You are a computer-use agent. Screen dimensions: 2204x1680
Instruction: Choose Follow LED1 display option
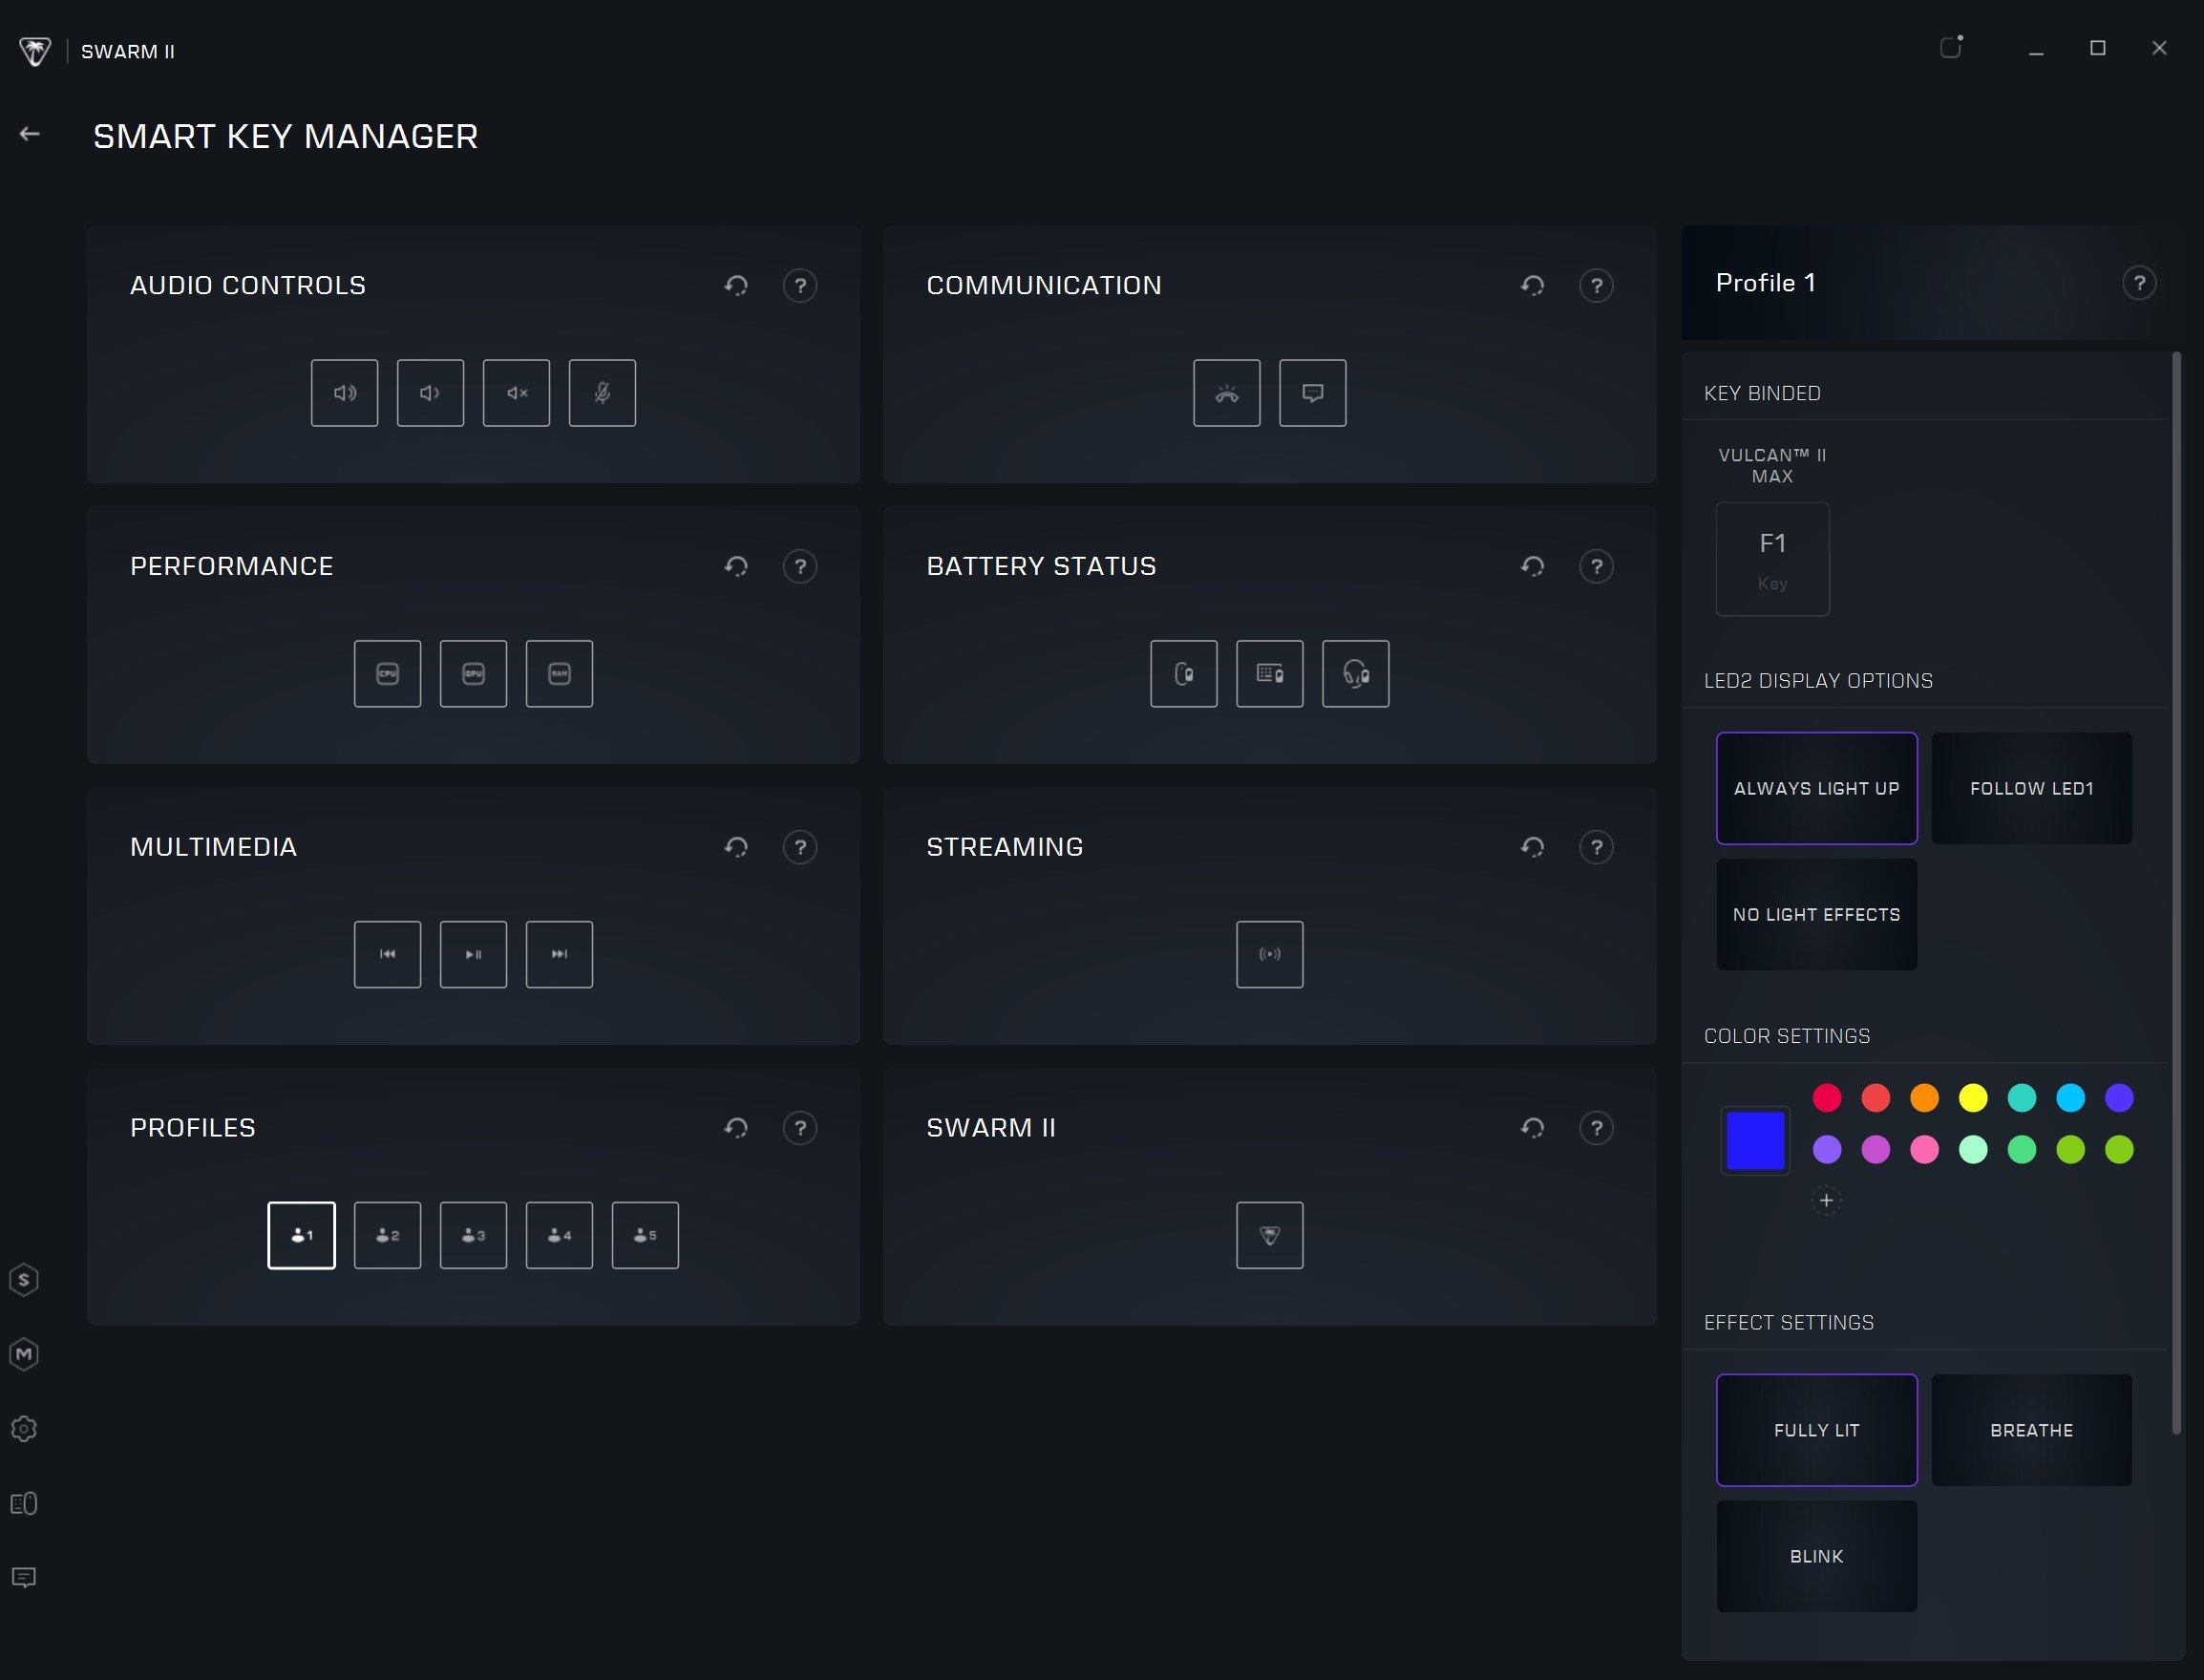pyautogui.click(x=2031, y=788)
